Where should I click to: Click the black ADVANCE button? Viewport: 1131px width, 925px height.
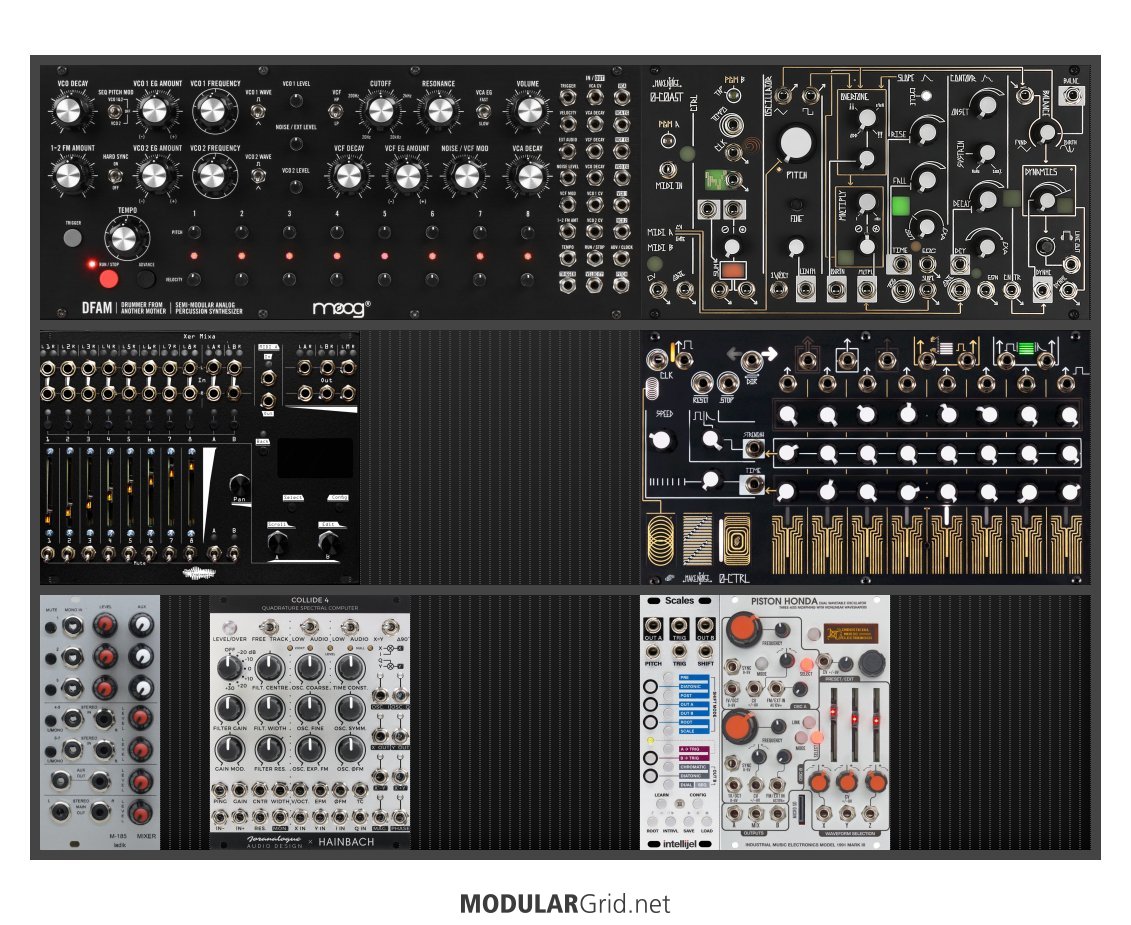tap(146, 279)
